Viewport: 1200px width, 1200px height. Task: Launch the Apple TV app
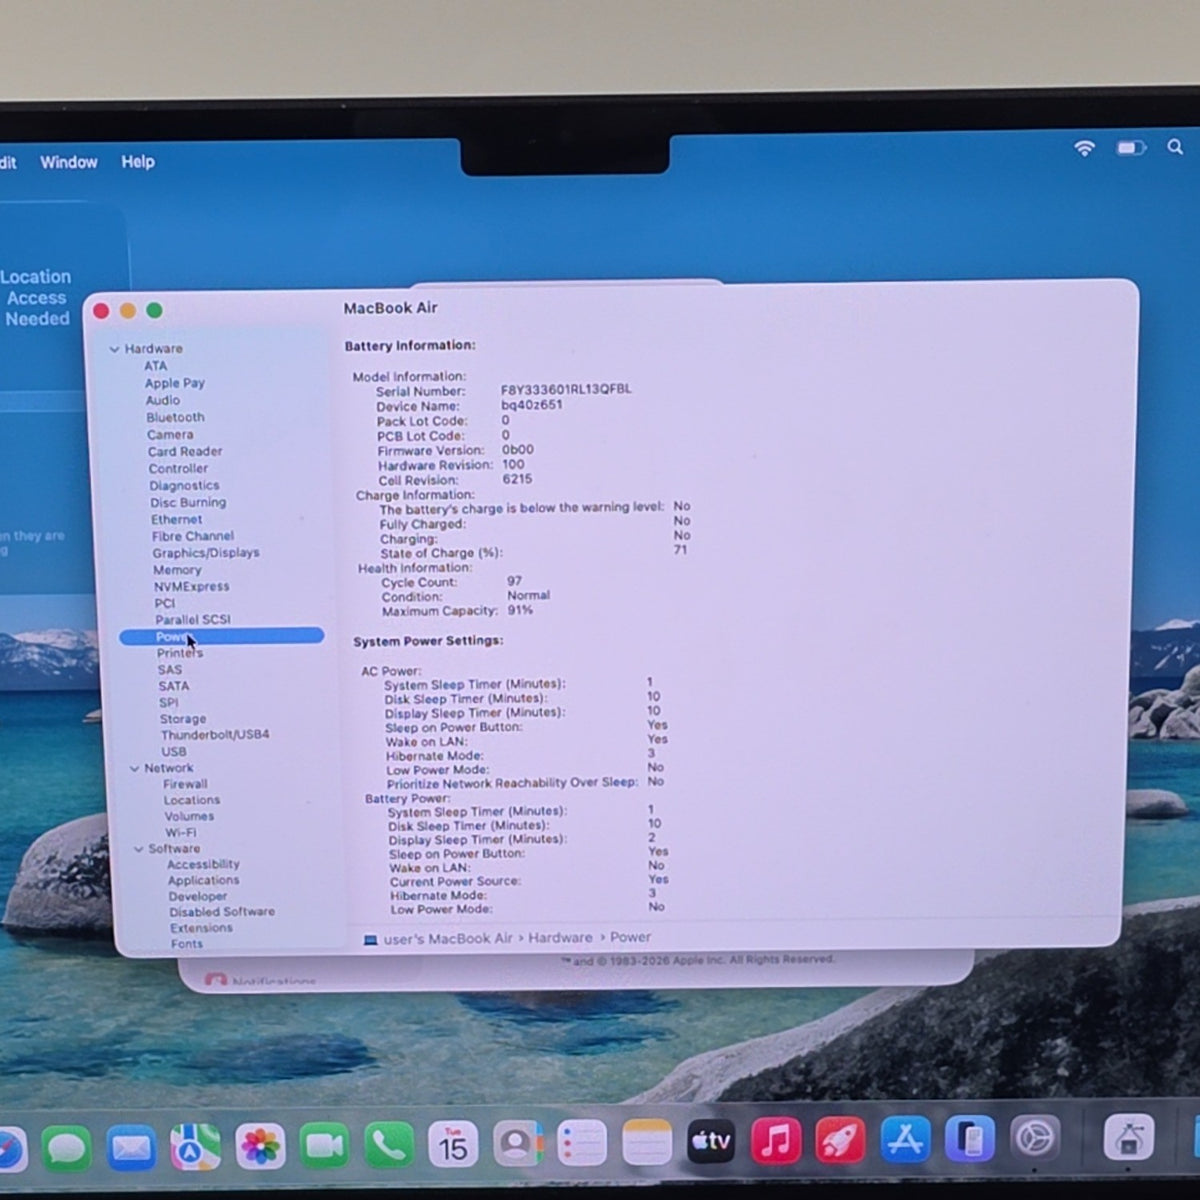point(711,1141)
